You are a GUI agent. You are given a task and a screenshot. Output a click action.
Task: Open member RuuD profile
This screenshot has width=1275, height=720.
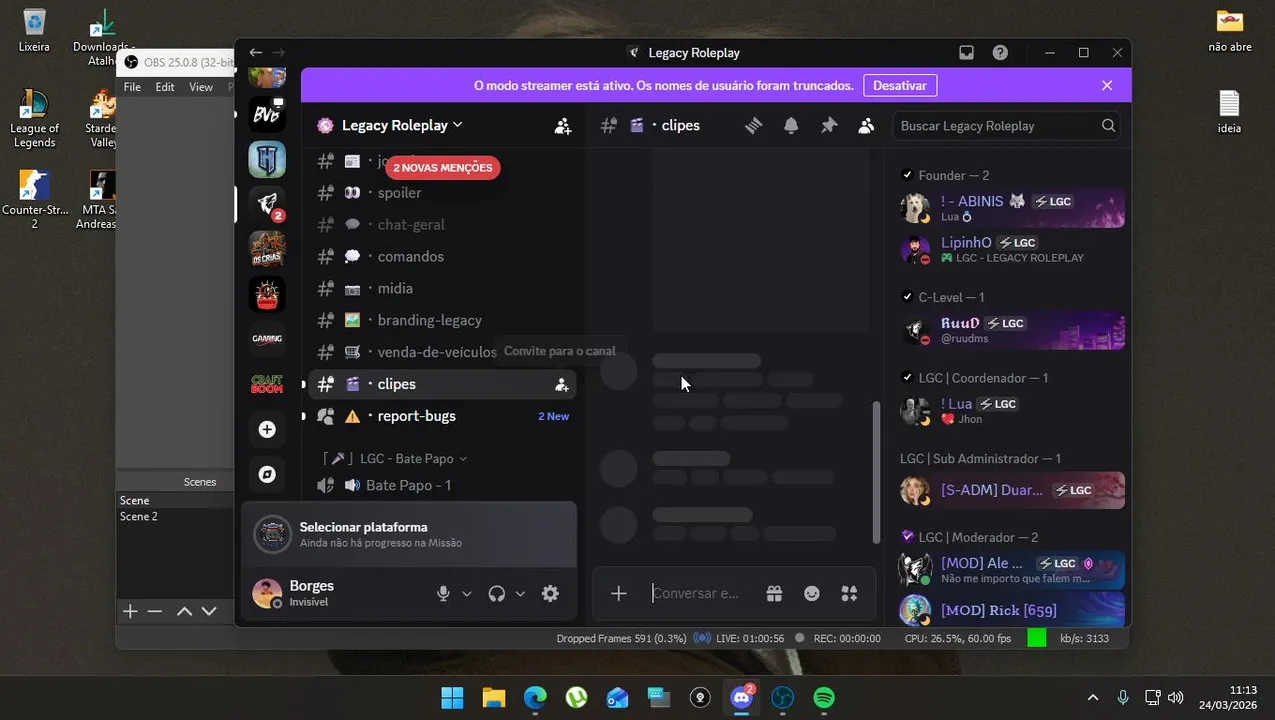coord(1011,331)
